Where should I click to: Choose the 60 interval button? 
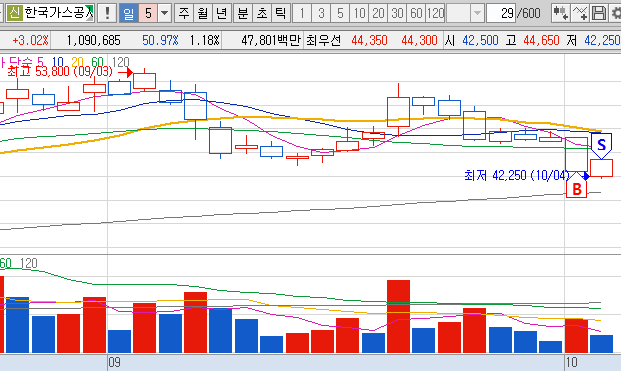tap(416, 13)
